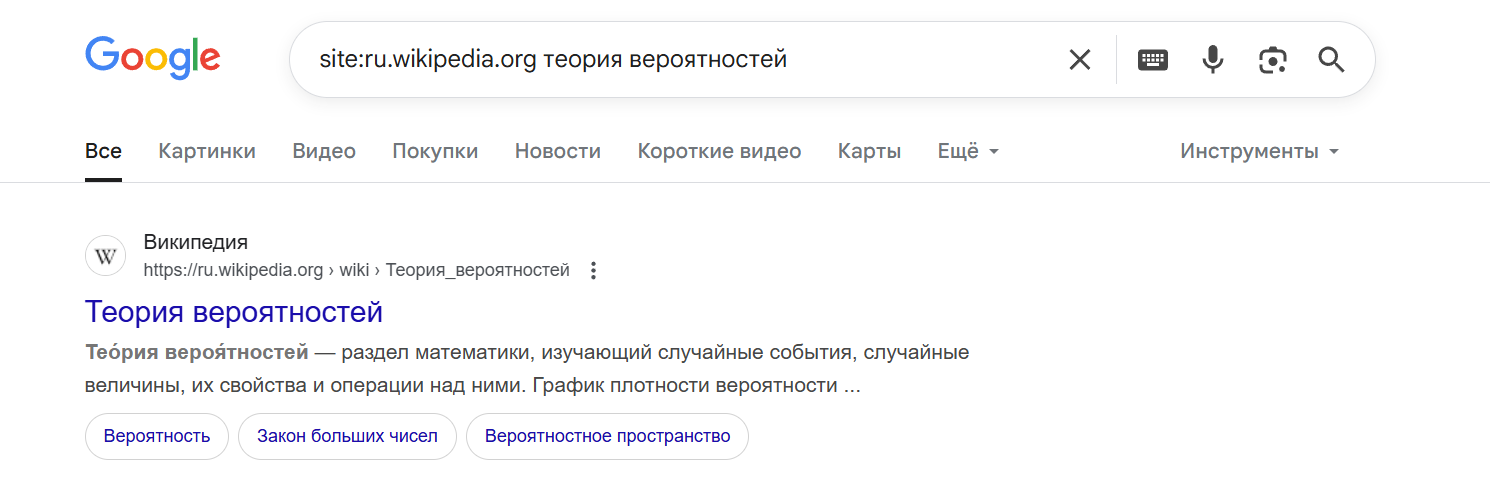The width and height of the screenshot is (1490, 495).
Task: Open the Карты tab
Action: (x=869, y=151)
